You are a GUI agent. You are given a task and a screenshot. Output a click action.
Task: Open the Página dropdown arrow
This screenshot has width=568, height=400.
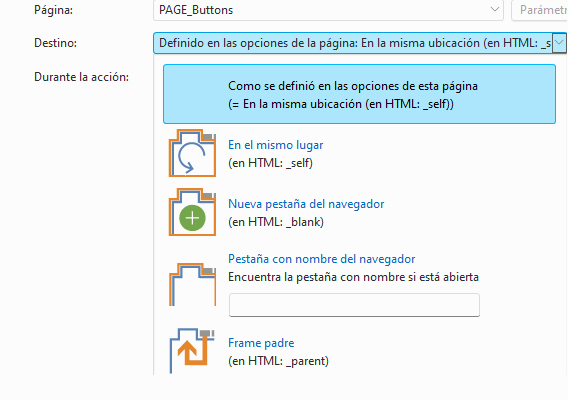tap(494, 10)
